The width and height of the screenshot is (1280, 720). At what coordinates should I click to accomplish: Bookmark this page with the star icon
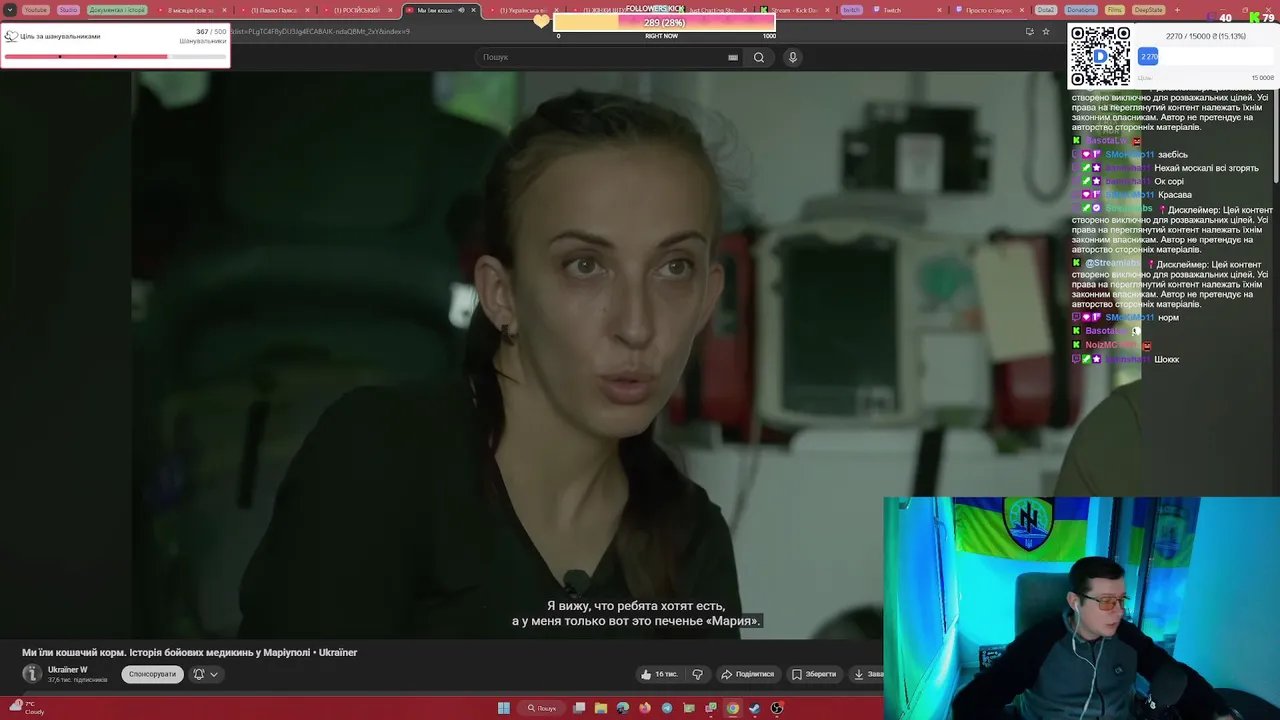click(x=1046, y=31)
